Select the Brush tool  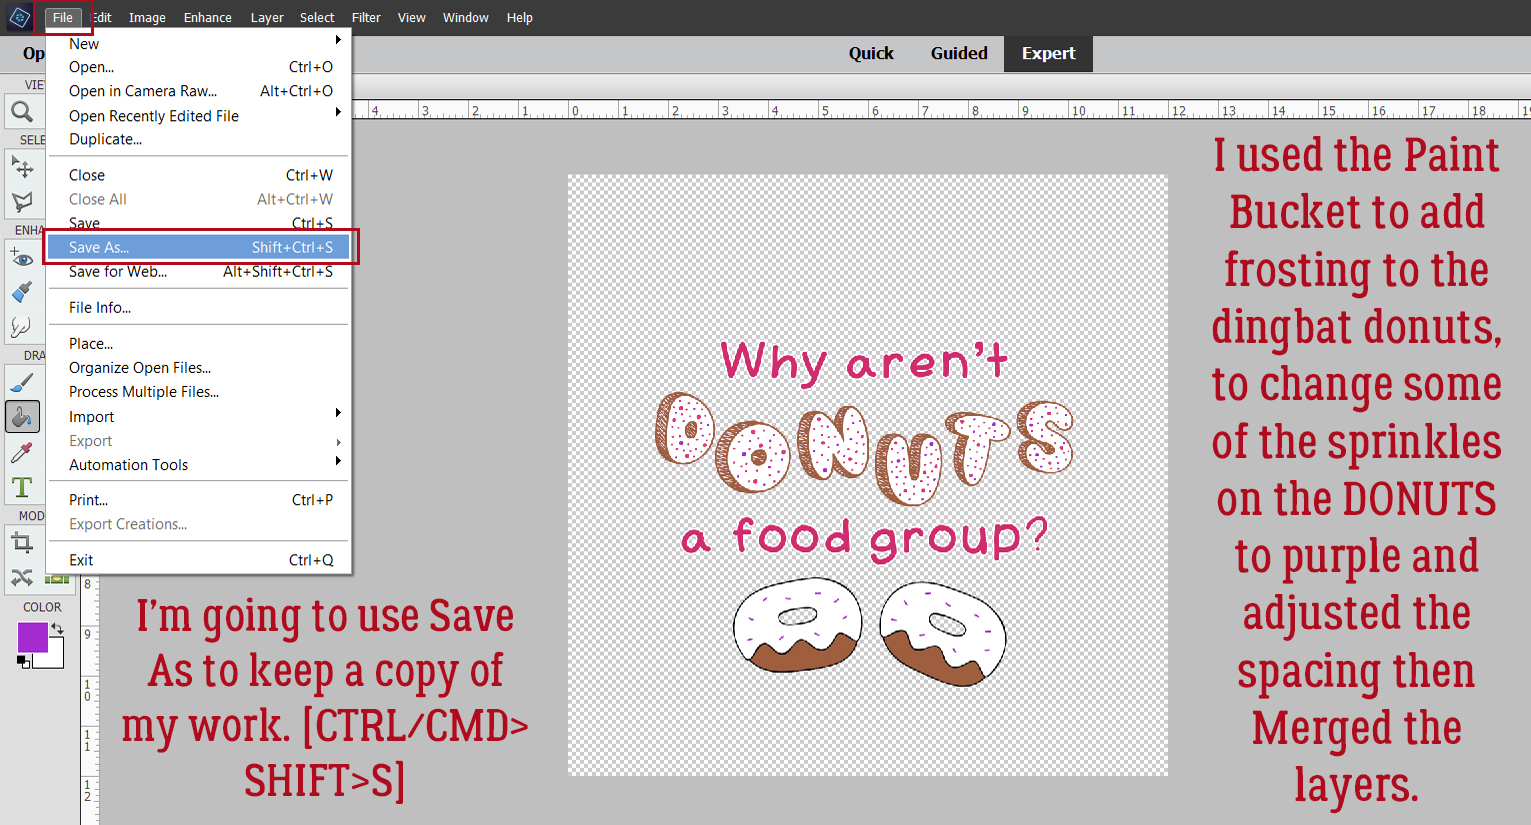[x=22, y=382]
